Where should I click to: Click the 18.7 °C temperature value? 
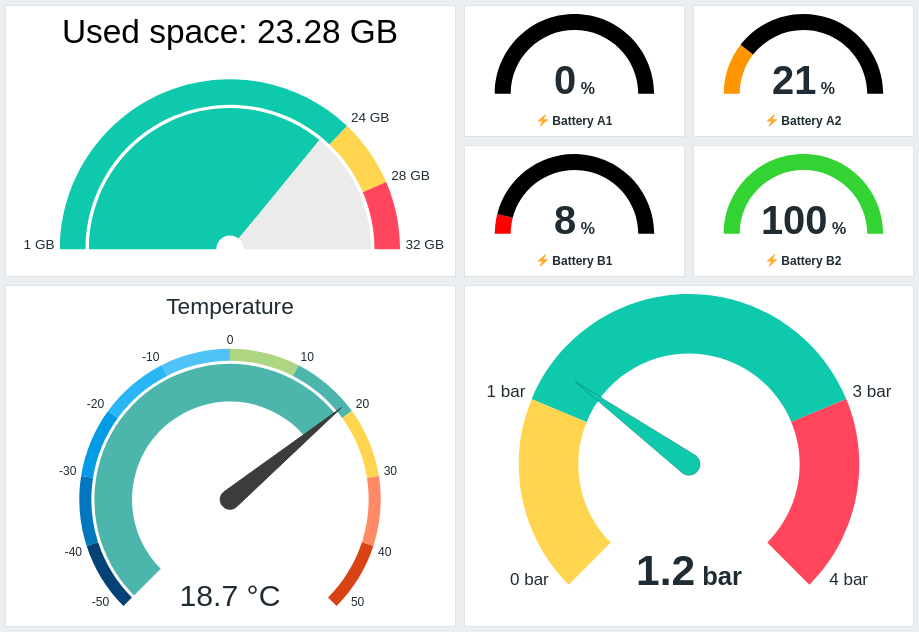pyautogui.click(x=230, y=596)
